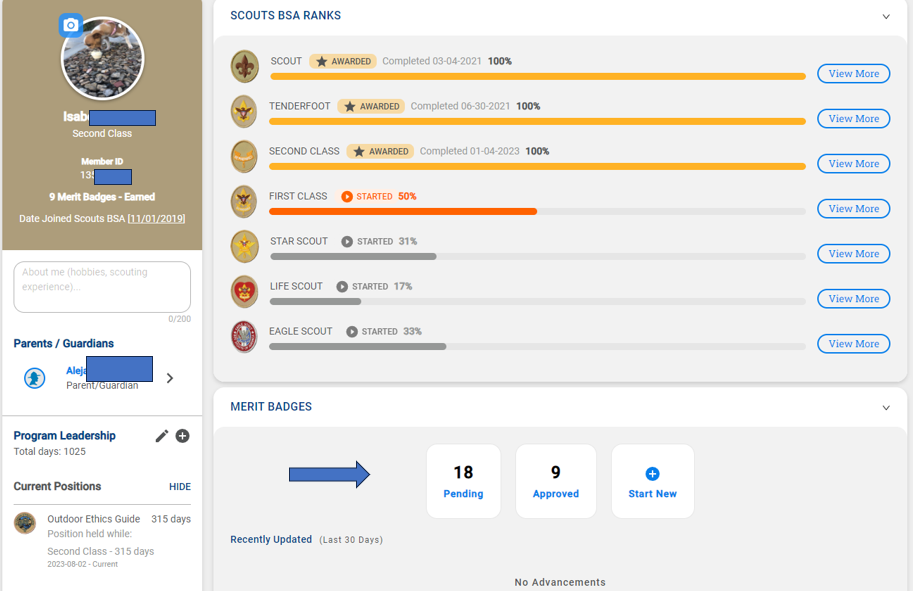Click the 'Outdoor Ethics Guide' position name
Screen dimensions: 913x591
tap(94, 519)
